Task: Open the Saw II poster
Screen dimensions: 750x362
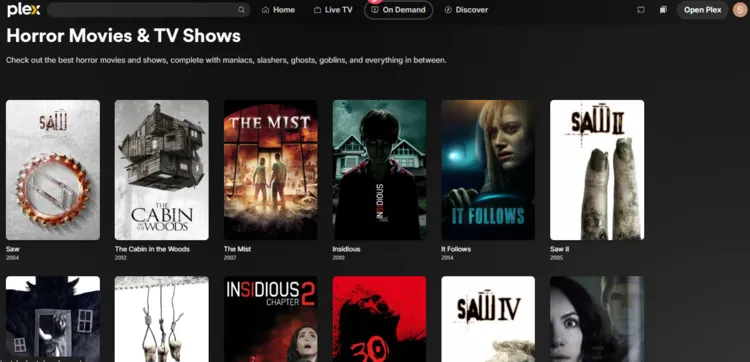Action: (597, 170)
